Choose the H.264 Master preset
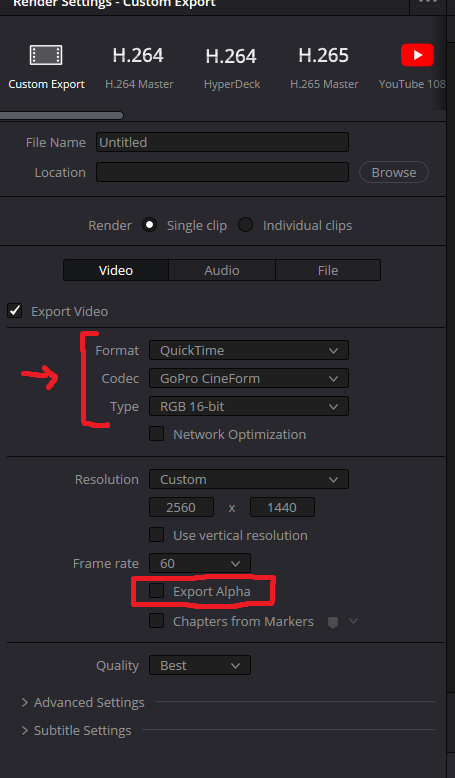 (138, 66)
